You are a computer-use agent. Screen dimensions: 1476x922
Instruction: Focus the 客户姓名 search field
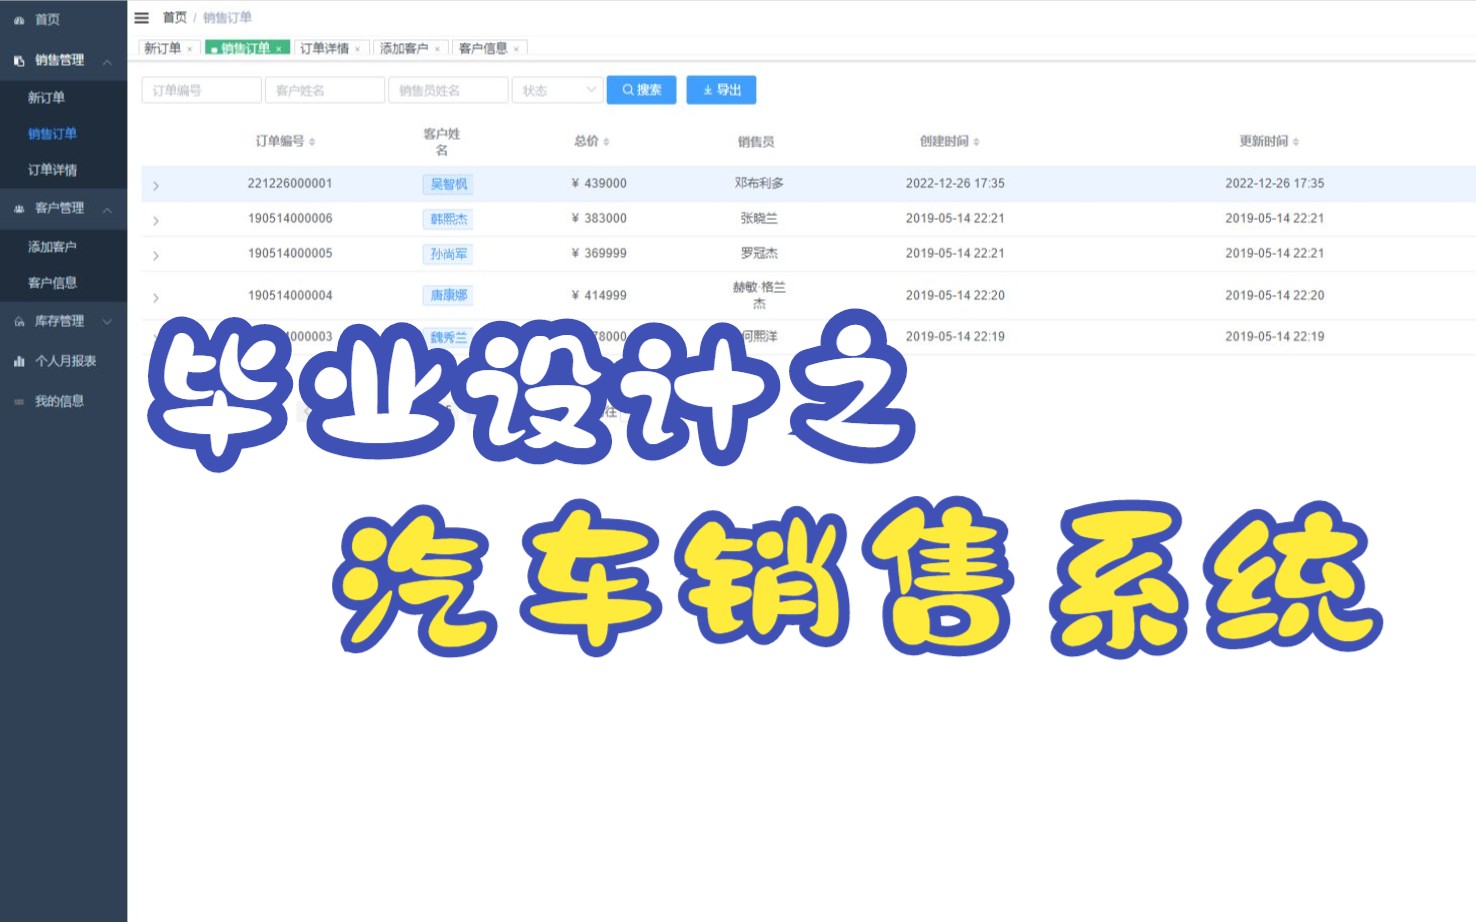point(325,90)
